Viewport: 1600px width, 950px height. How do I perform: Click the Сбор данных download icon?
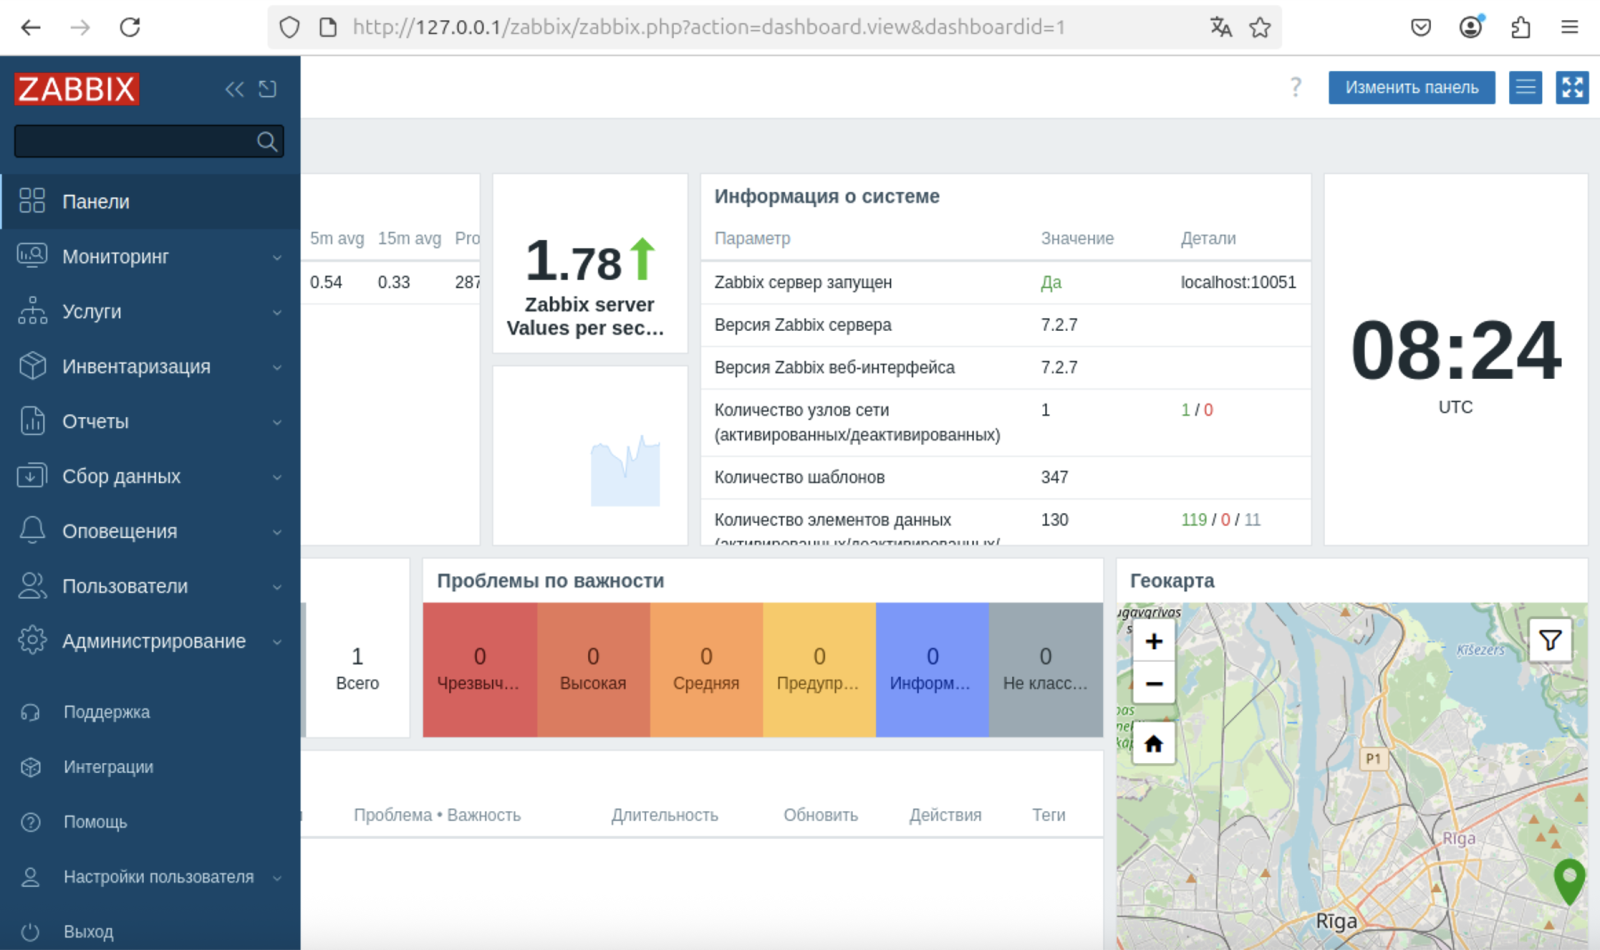32,476
